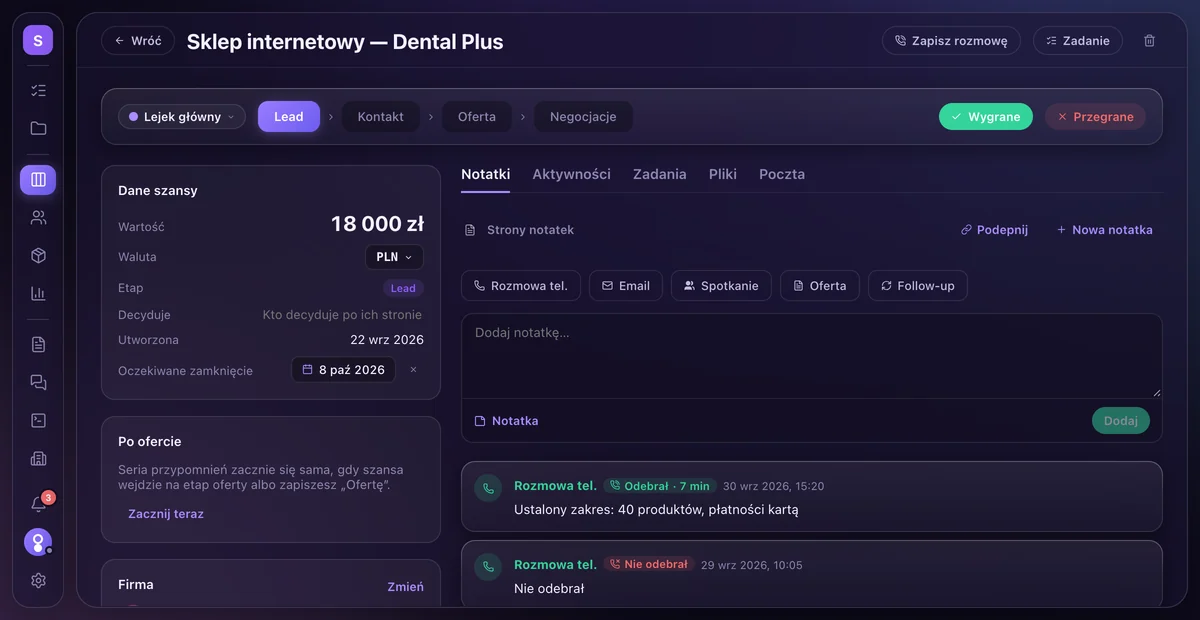Choose the Oferta note template chip
Screen dimensions: 1200x620
point(820,286)
